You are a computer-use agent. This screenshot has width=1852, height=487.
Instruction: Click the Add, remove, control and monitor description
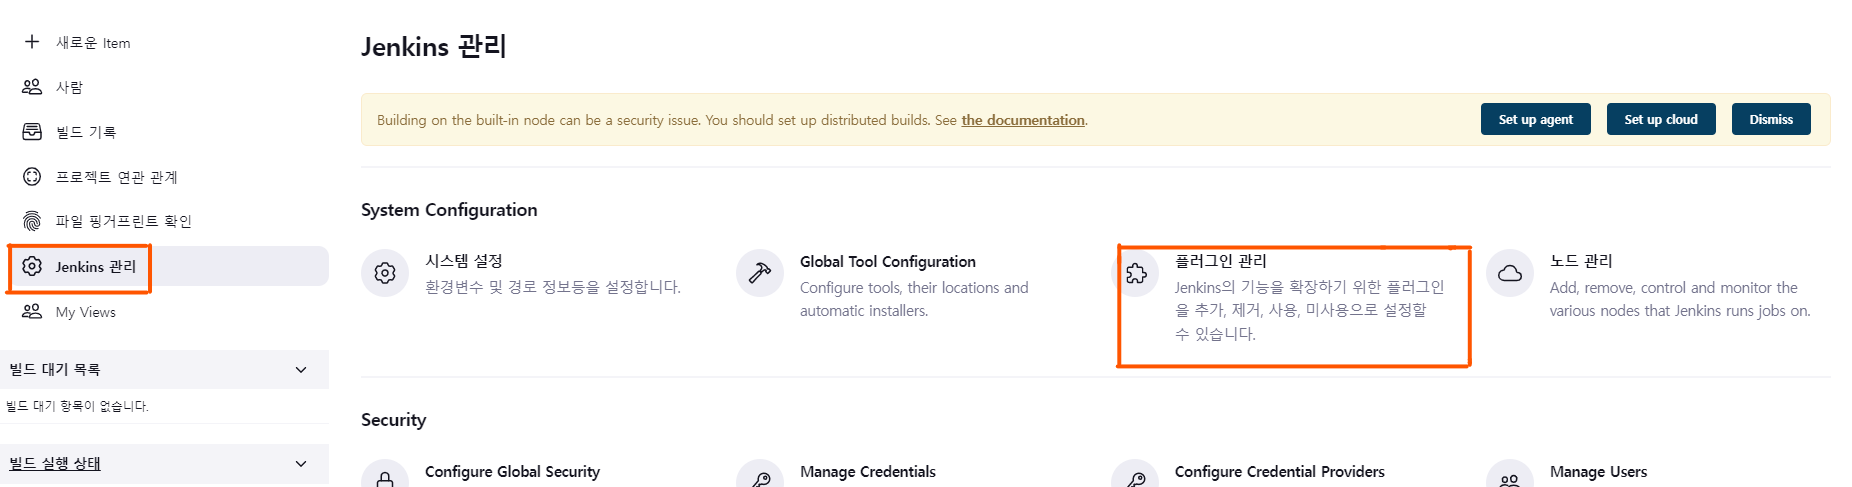1680,299
